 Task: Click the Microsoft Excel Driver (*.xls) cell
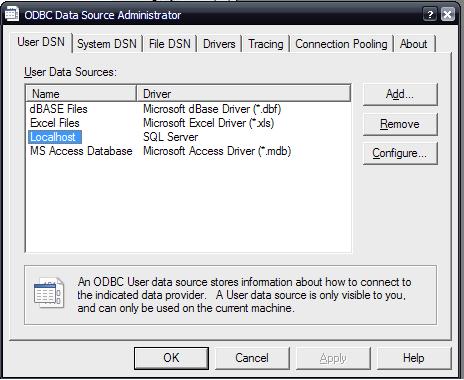click(x=209, y=123)
